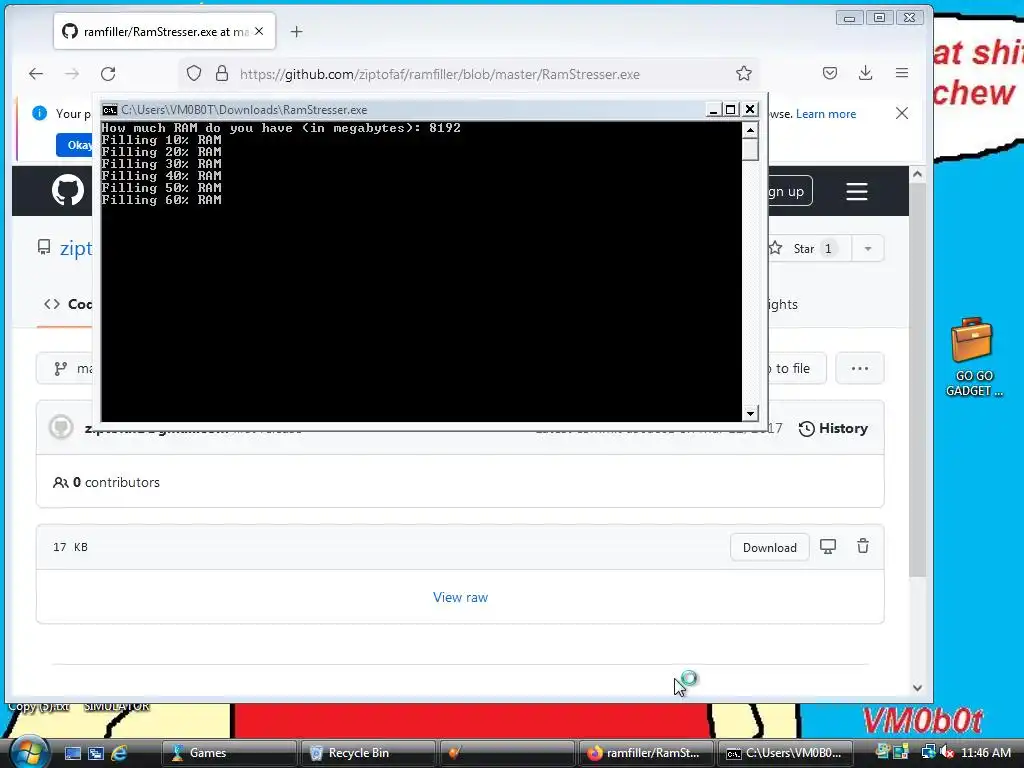1024x768 pixels.
Task: Reload the current GitHub page
Action: 108,74
